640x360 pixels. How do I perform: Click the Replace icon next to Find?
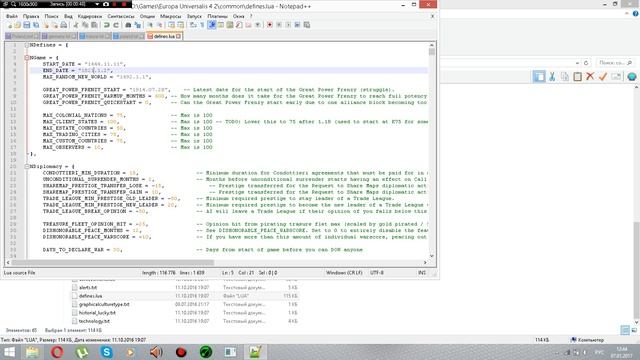coord(138,25)
